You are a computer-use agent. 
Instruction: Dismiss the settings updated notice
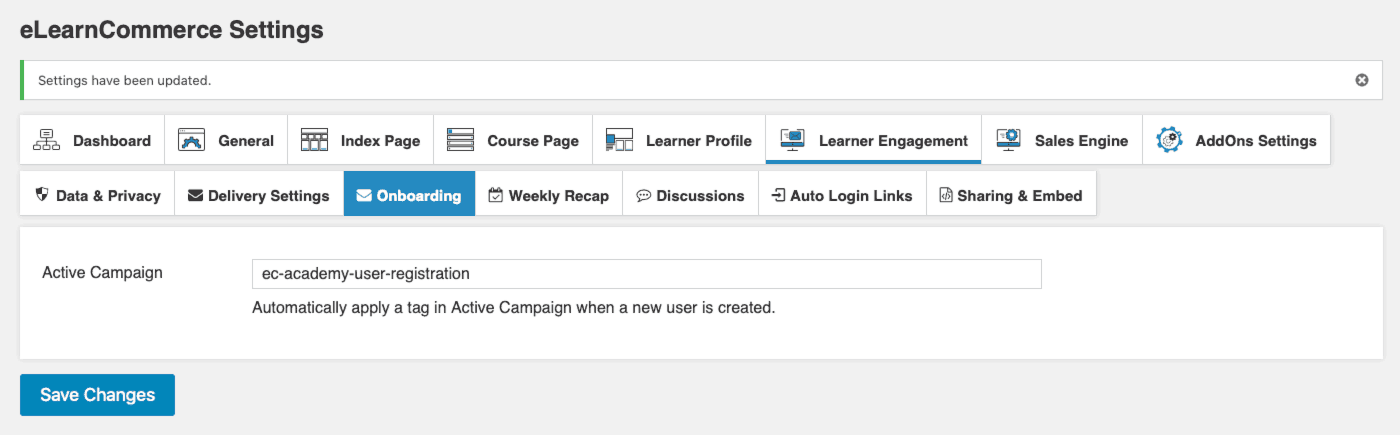pyautogui.click(x=1361, y=80)
